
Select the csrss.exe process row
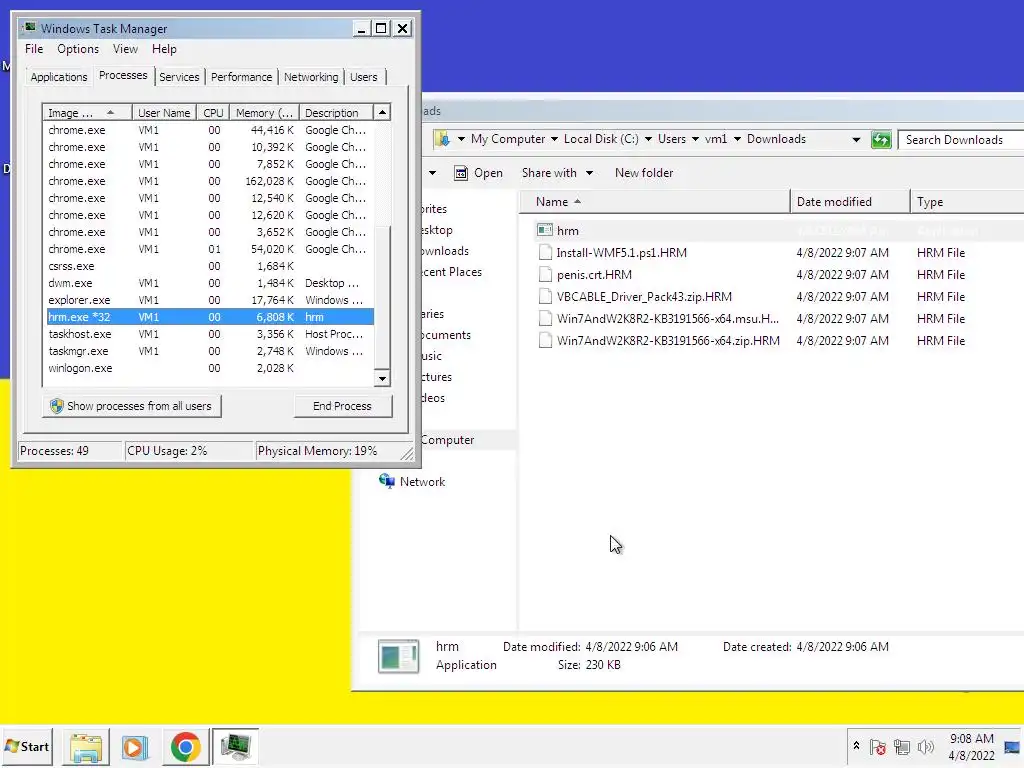tap(210, 266)
